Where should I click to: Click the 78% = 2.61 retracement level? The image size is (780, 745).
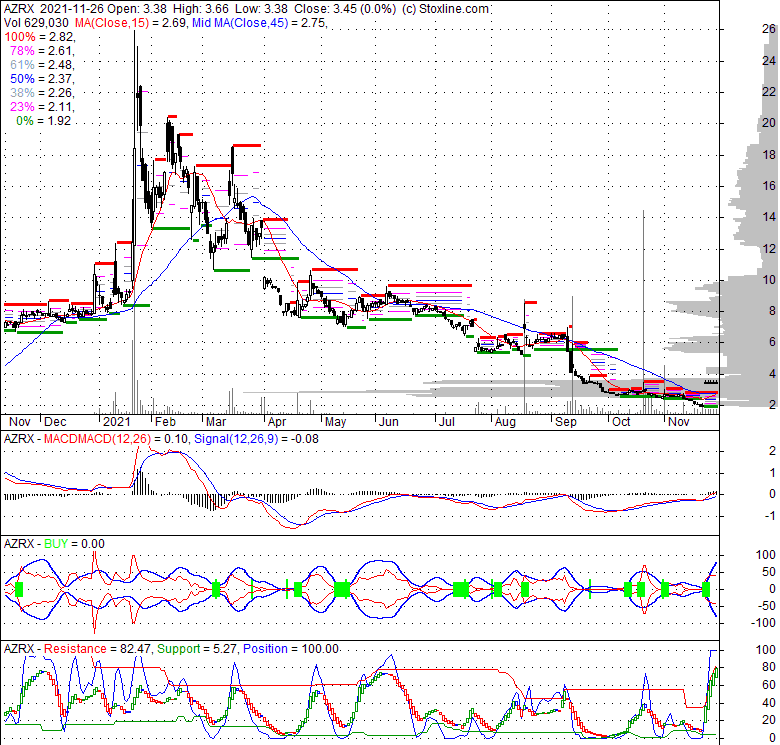42,51
